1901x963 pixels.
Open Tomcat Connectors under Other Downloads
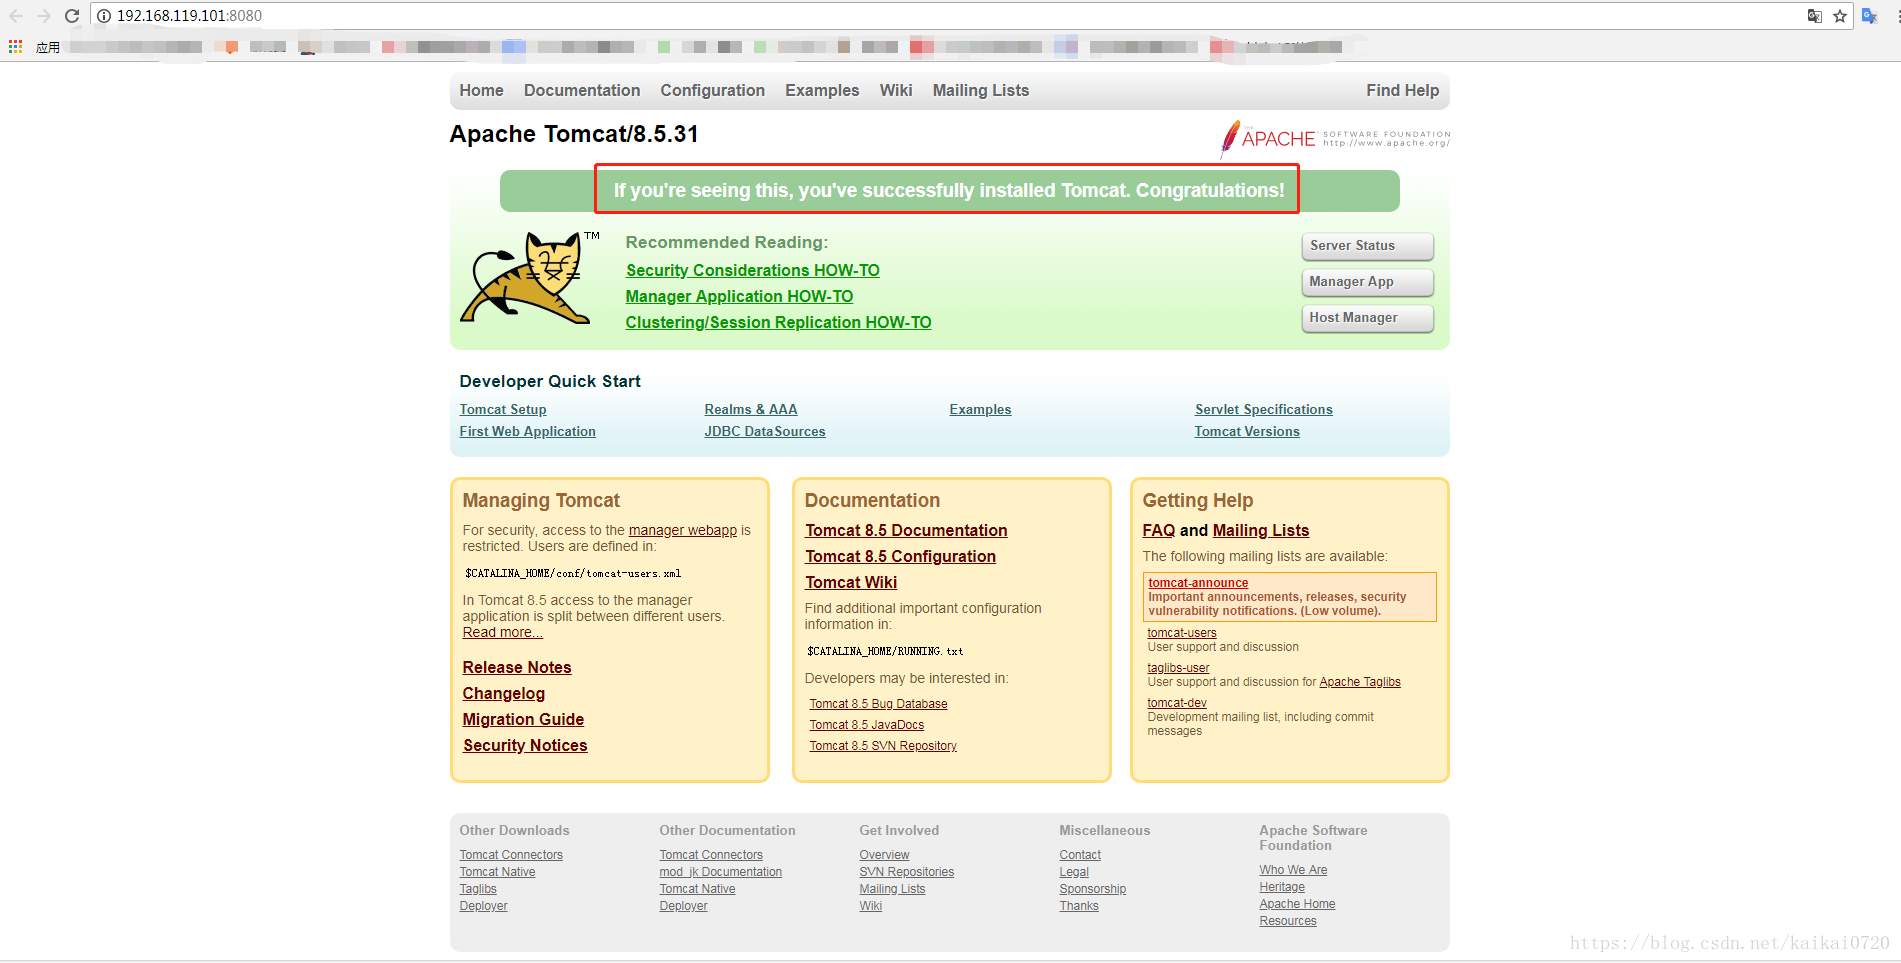[x=511, y=855]
